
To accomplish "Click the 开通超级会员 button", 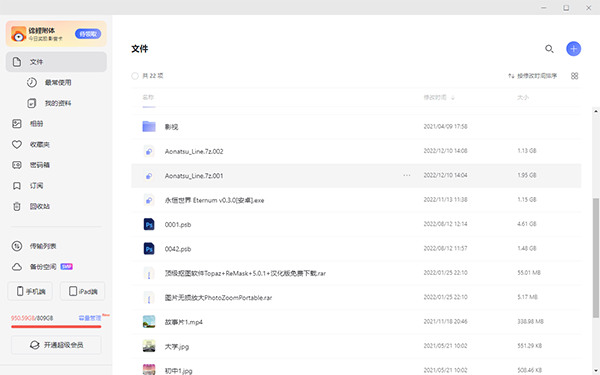I will pos(56,345).
